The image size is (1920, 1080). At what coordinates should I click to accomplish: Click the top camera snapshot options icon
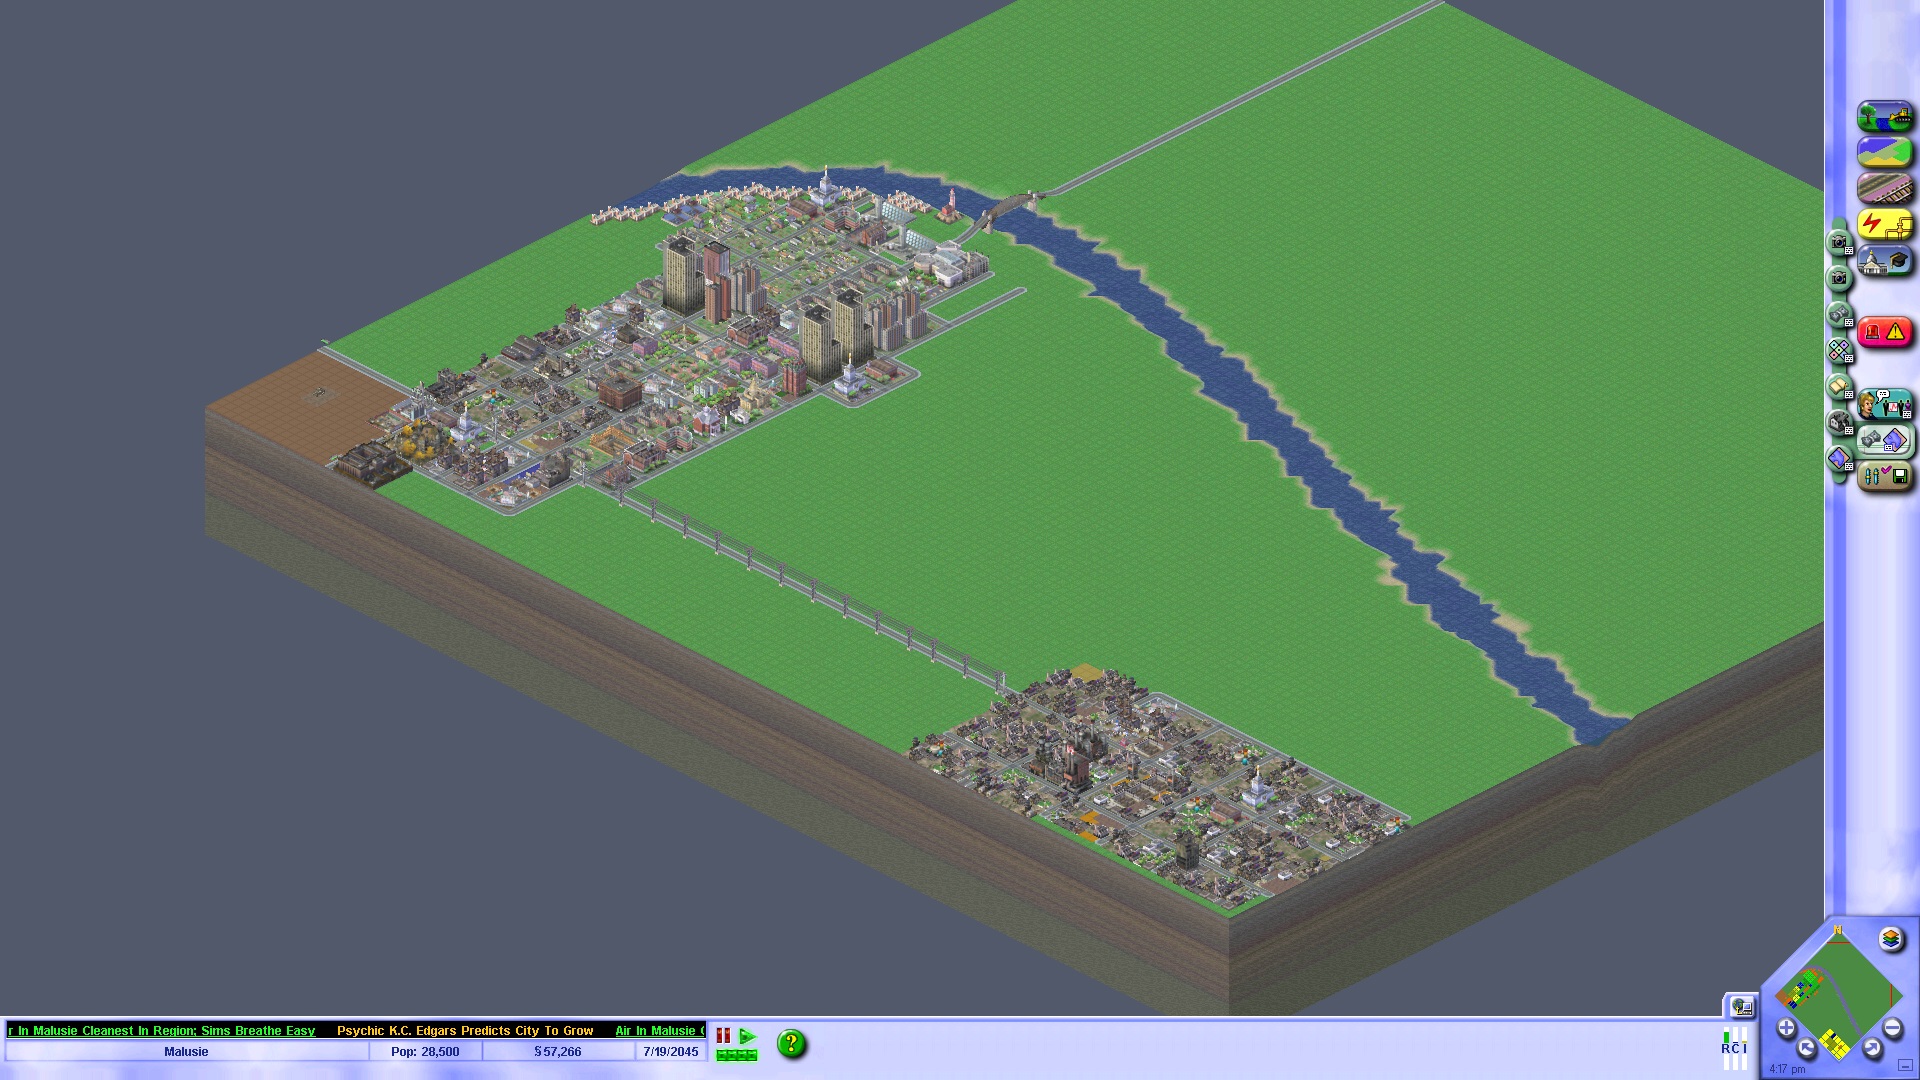(1839, 242)
